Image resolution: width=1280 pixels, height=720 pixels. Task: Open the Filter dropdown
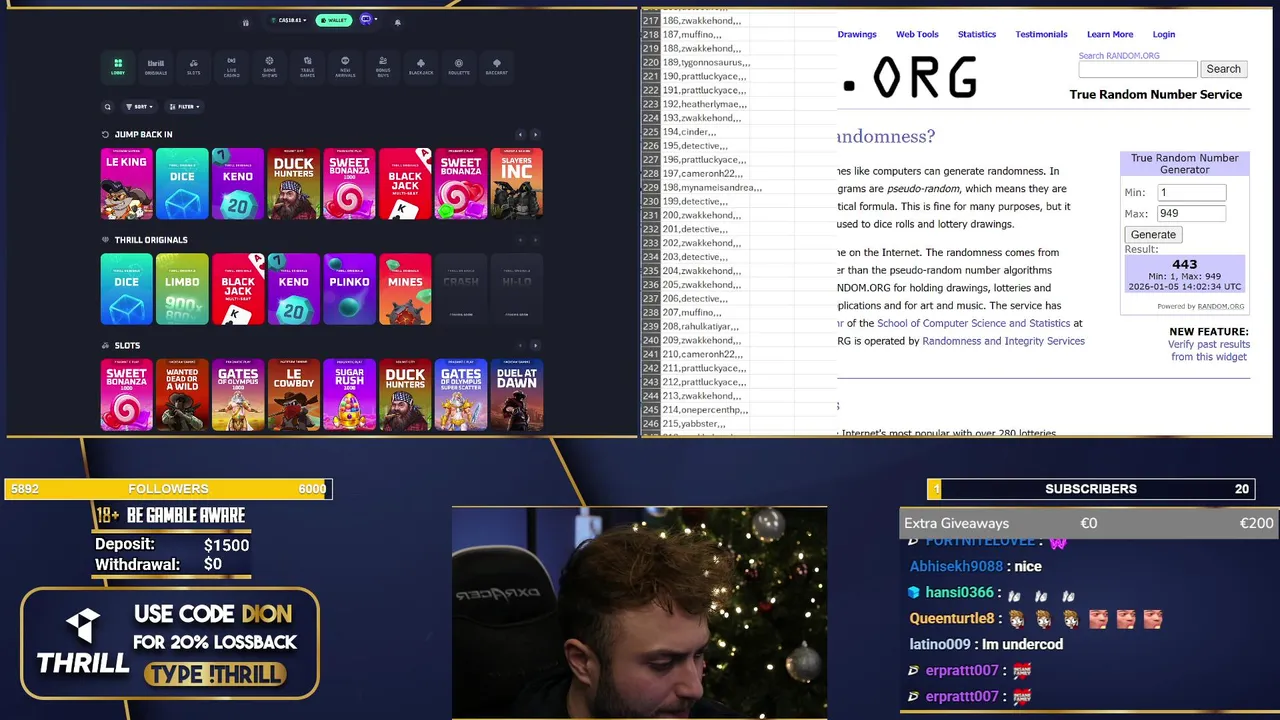(184, 107)
